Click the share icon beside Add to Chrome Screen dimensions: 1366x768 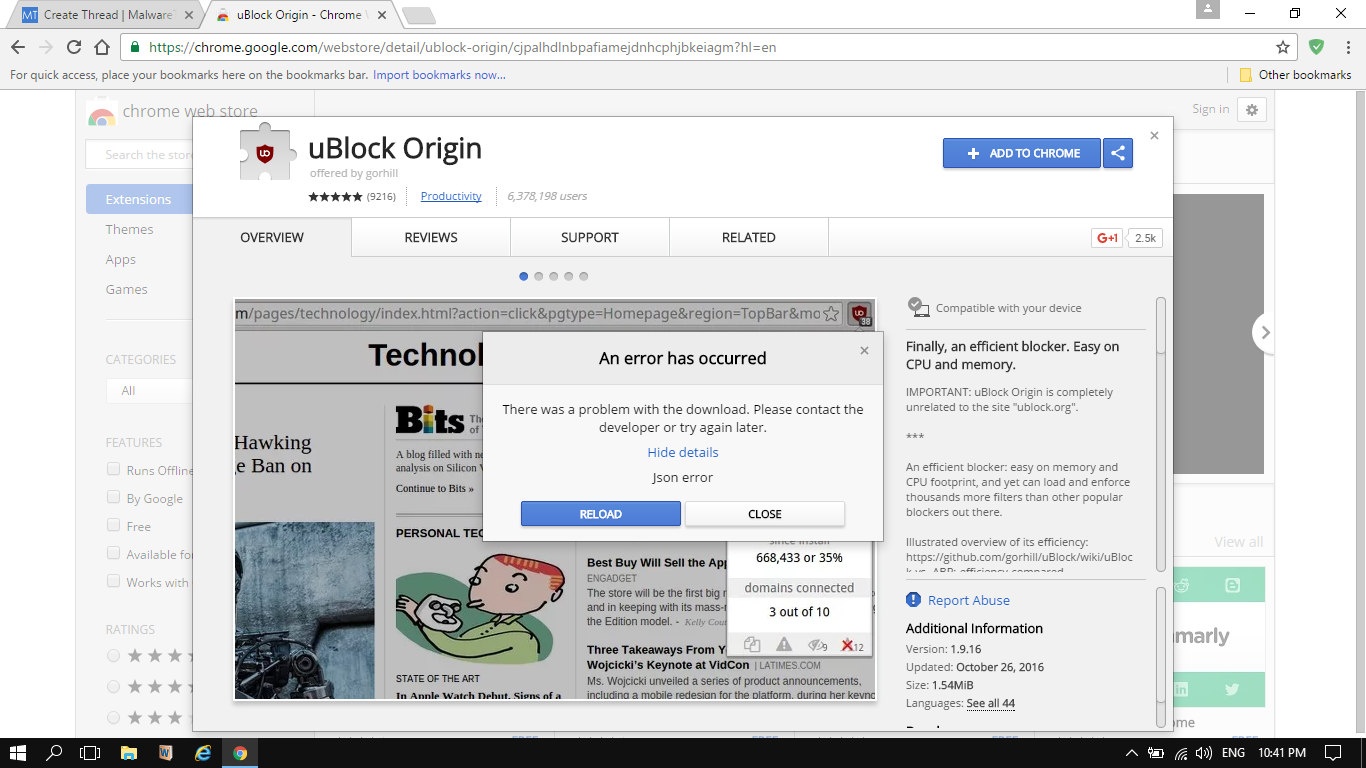pos(1118,153)
